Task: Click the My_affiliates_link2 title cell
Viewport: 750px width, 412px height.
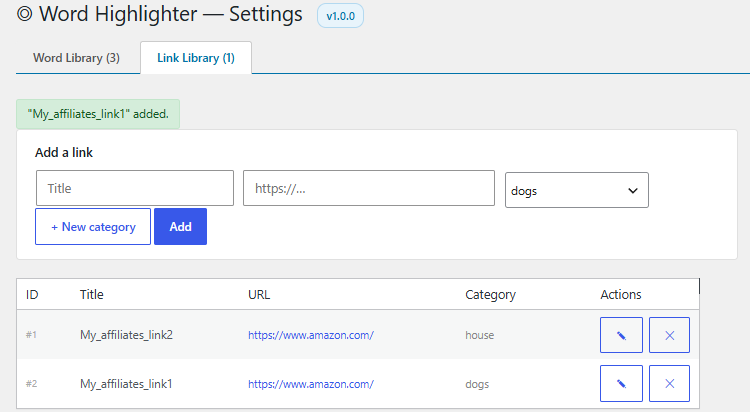Action: 126,335
